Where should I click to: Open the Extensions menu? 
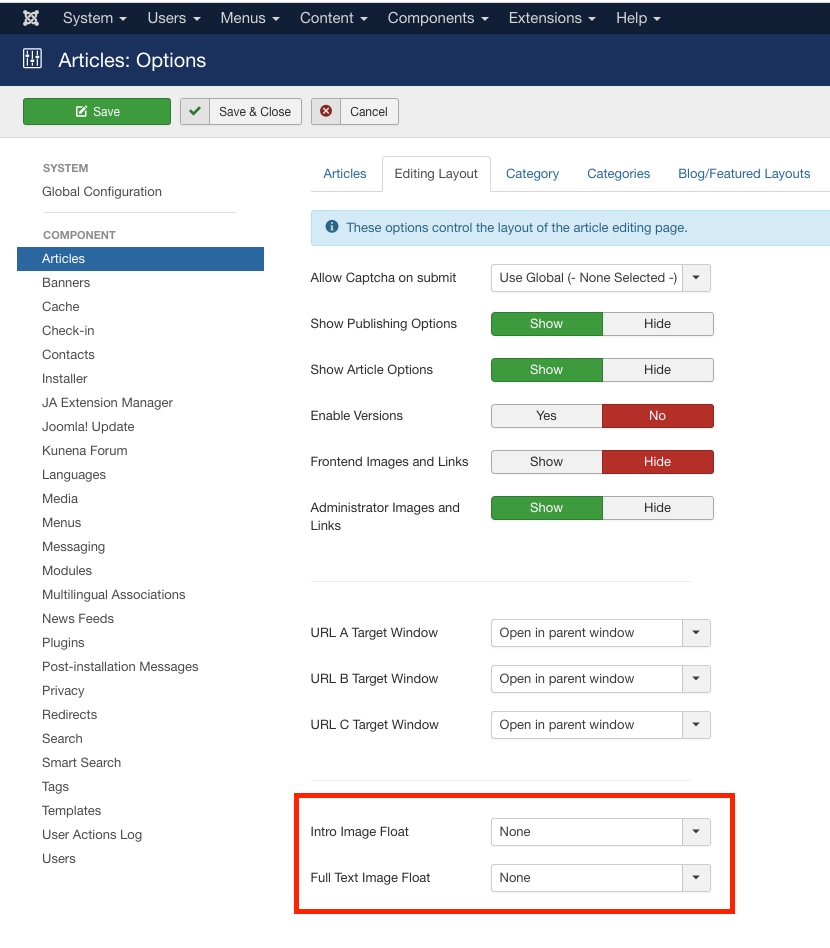551,18
